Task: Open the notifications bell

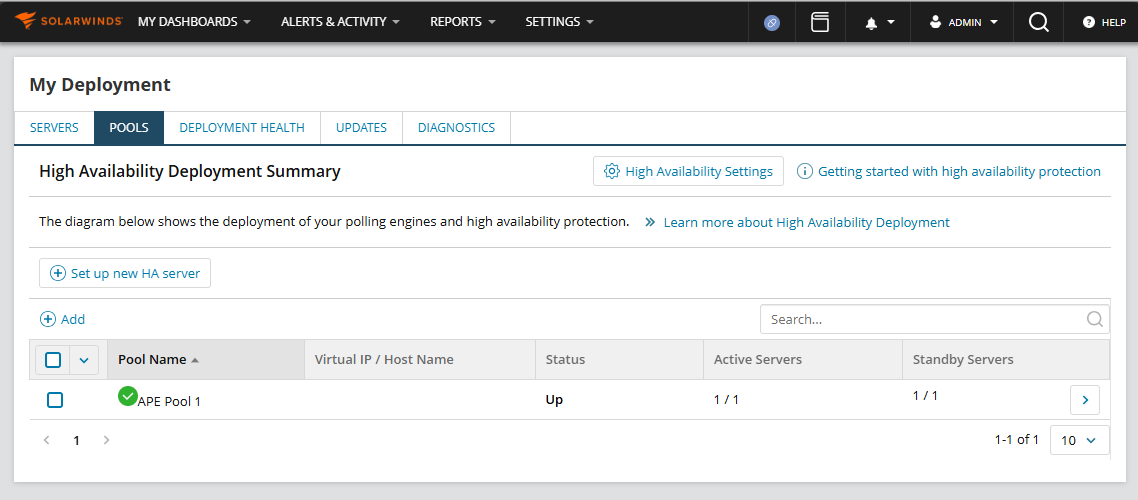Action: (x=877, y=22)
